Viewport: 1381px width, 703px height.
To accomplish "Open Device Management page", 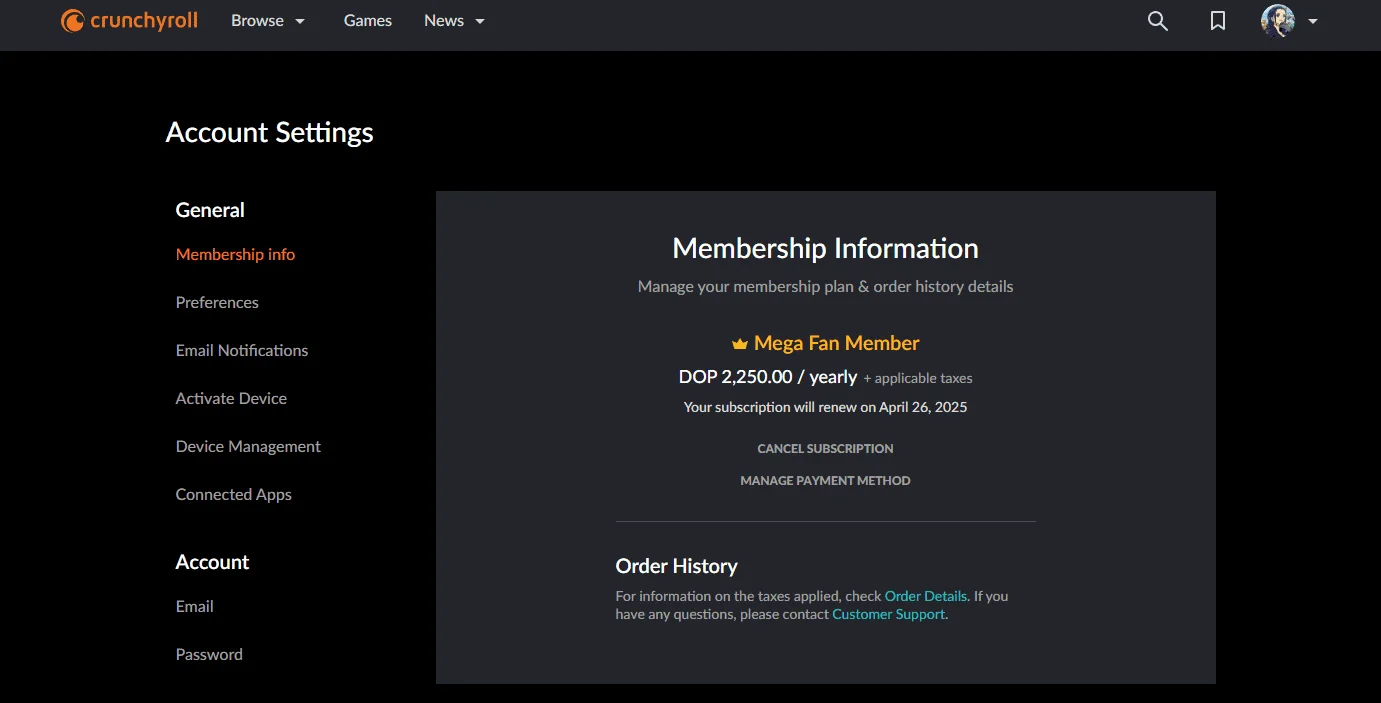I will pos(248,446).
